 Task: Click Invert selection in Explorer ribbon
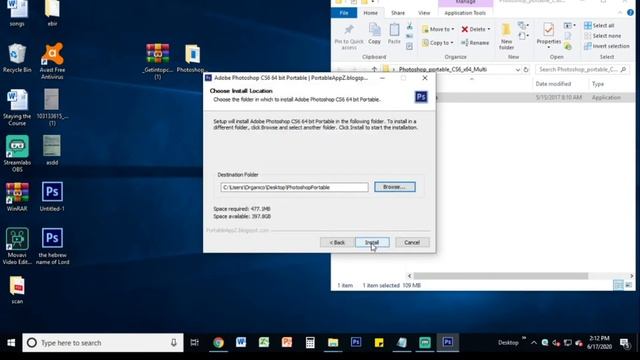pos(607,46)
